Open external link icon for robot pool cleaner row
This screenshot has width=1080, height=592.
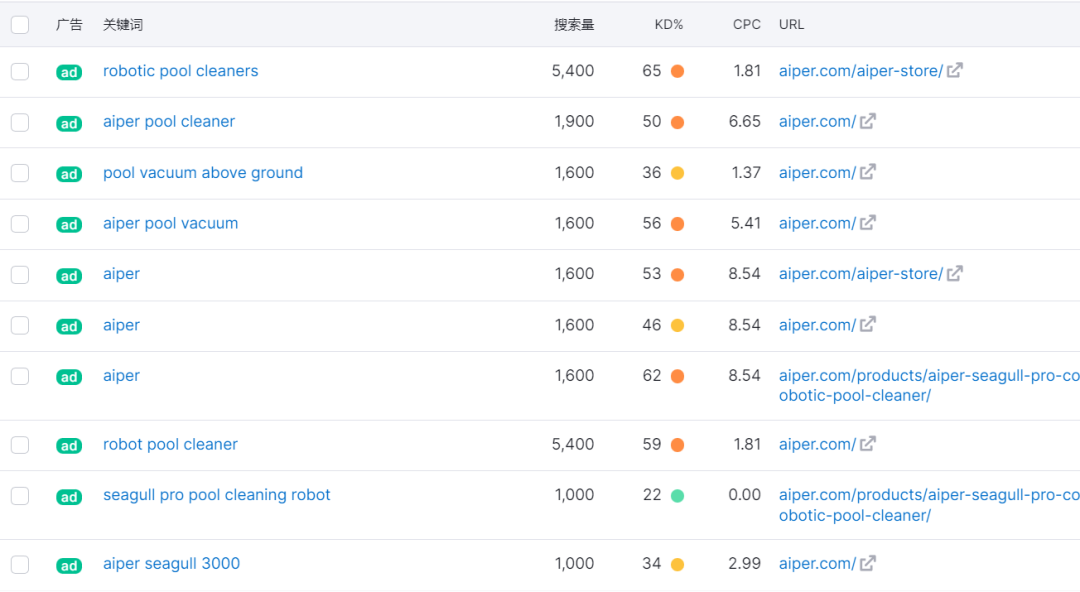[x=868, y=444]
